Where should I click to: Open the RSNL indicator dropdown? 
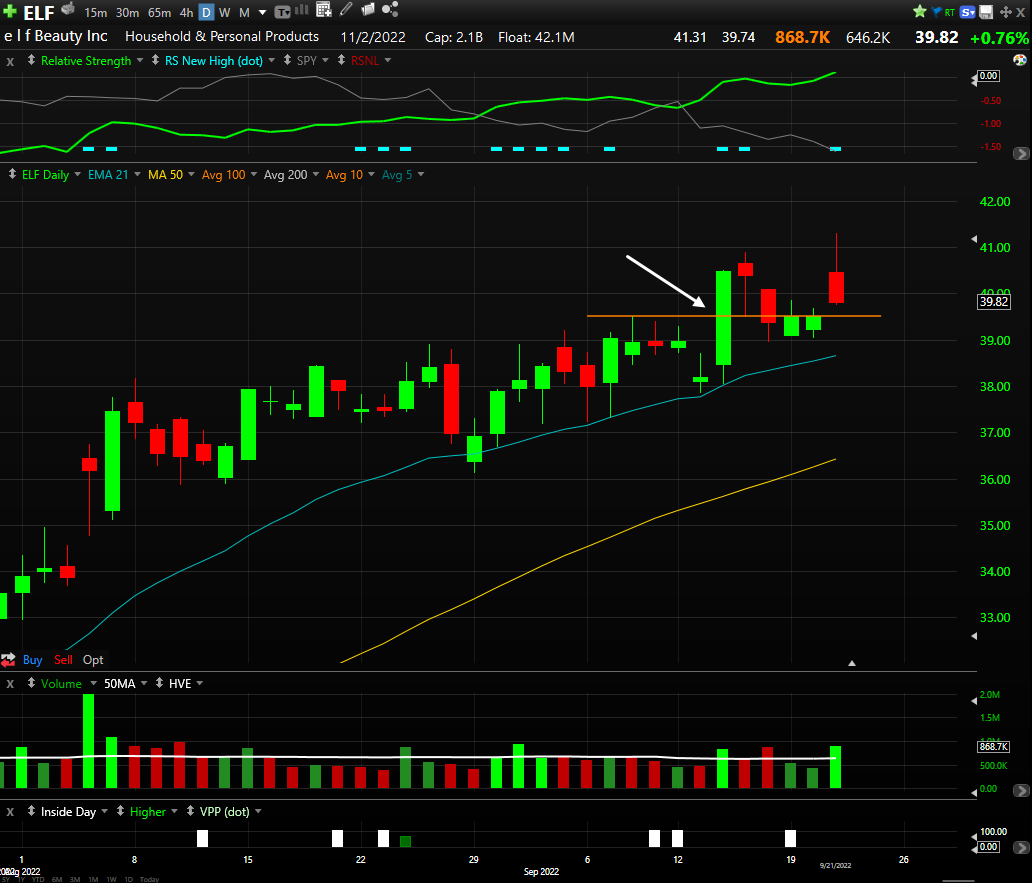[x=388, y=61]
